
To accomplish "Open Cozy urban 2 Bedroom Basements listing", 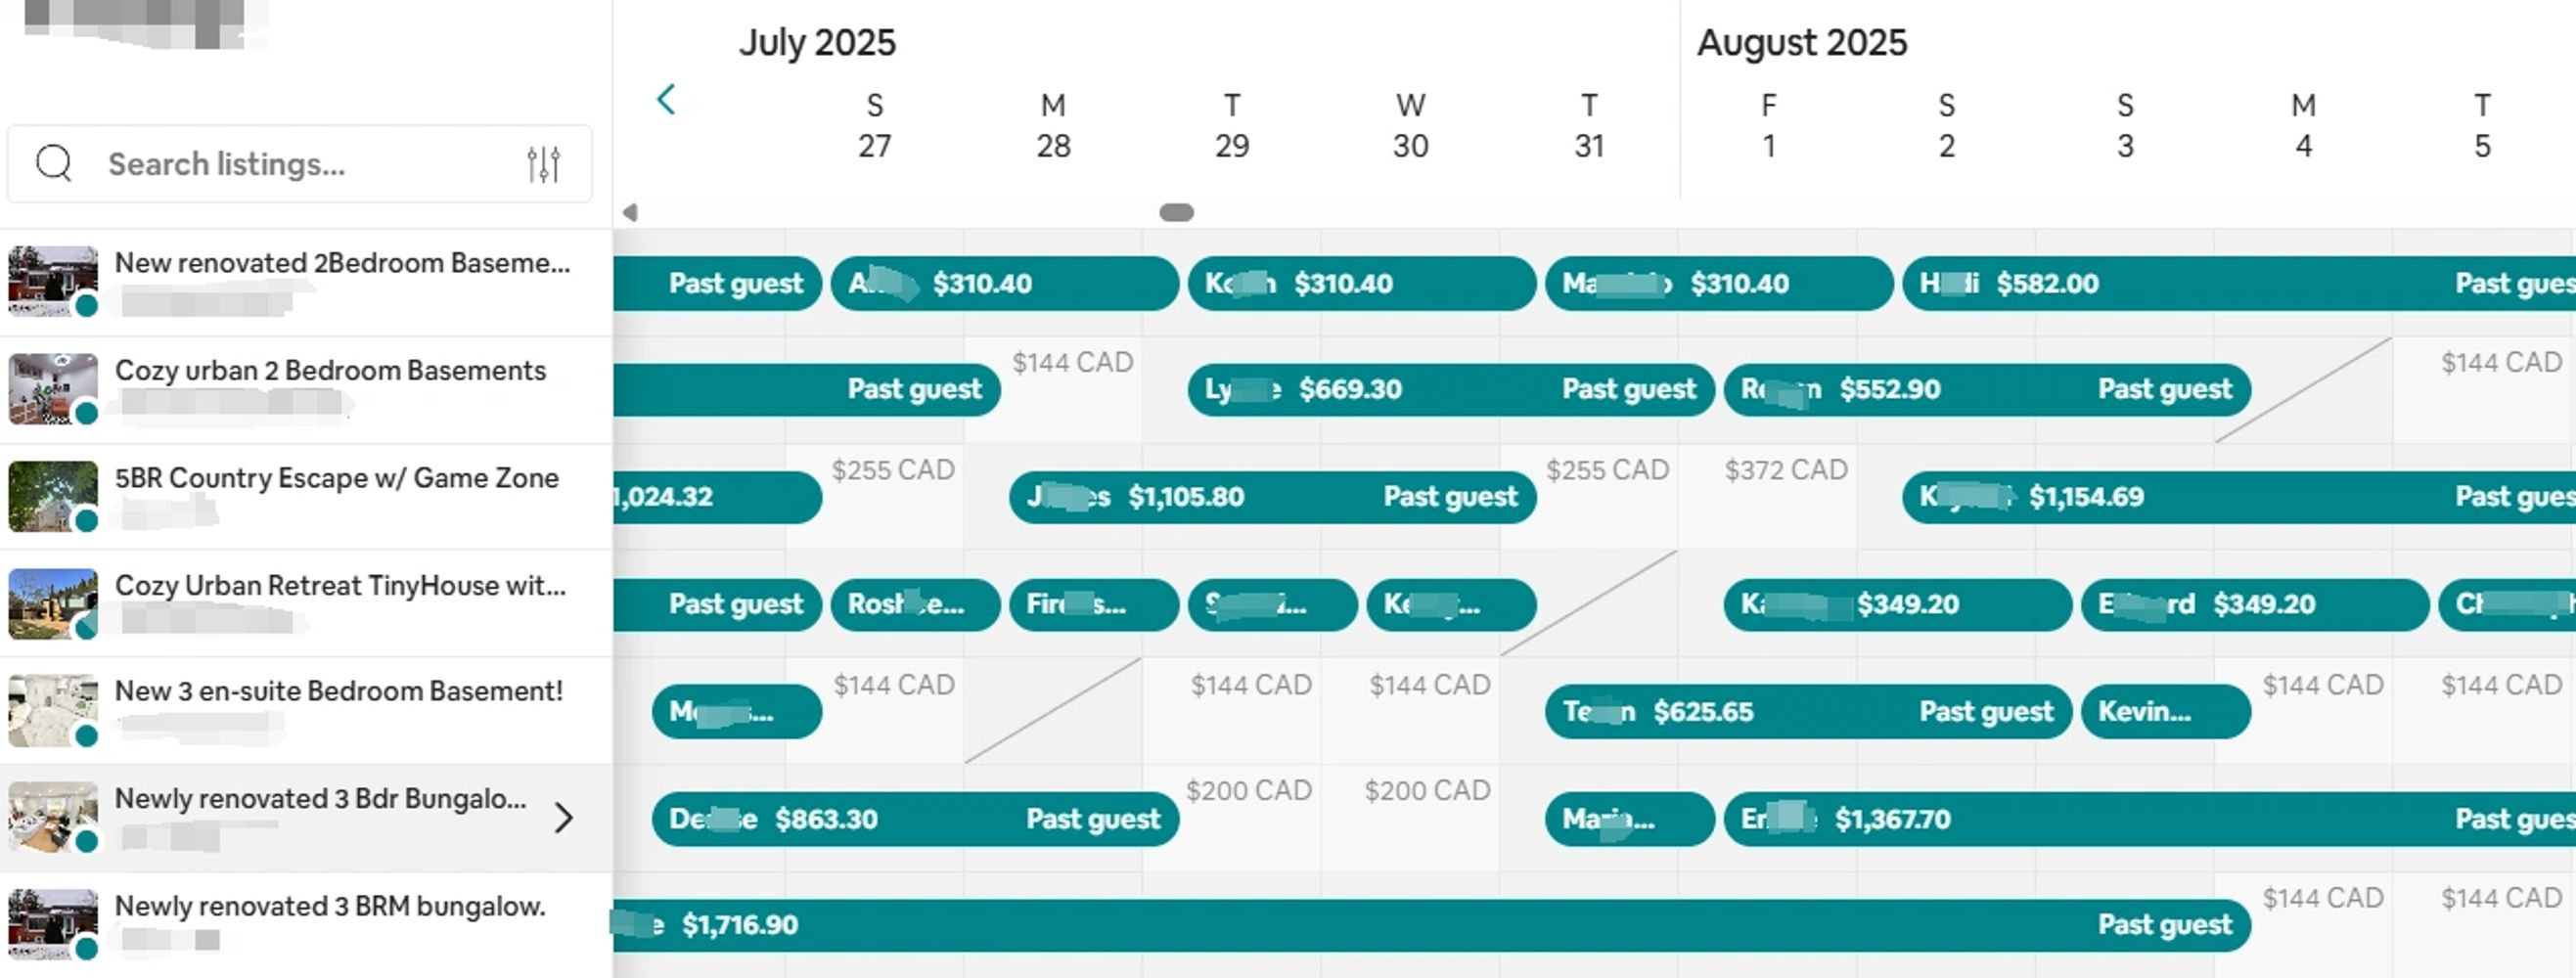I will [x=306, y=390].
